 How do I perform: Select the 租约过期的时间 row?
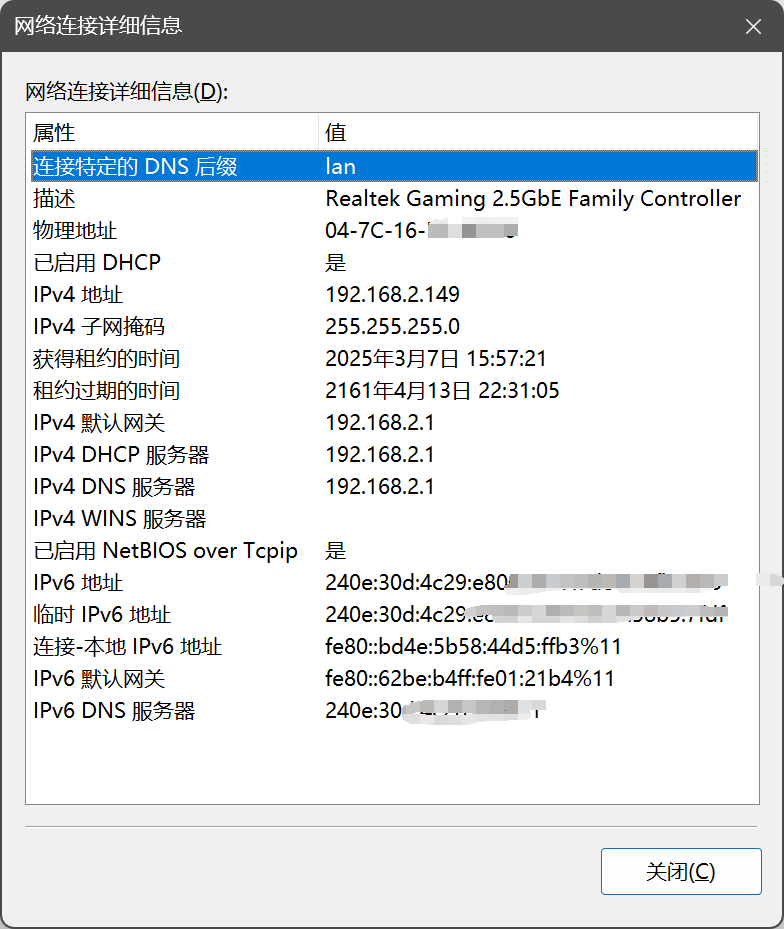coord(106,391)
